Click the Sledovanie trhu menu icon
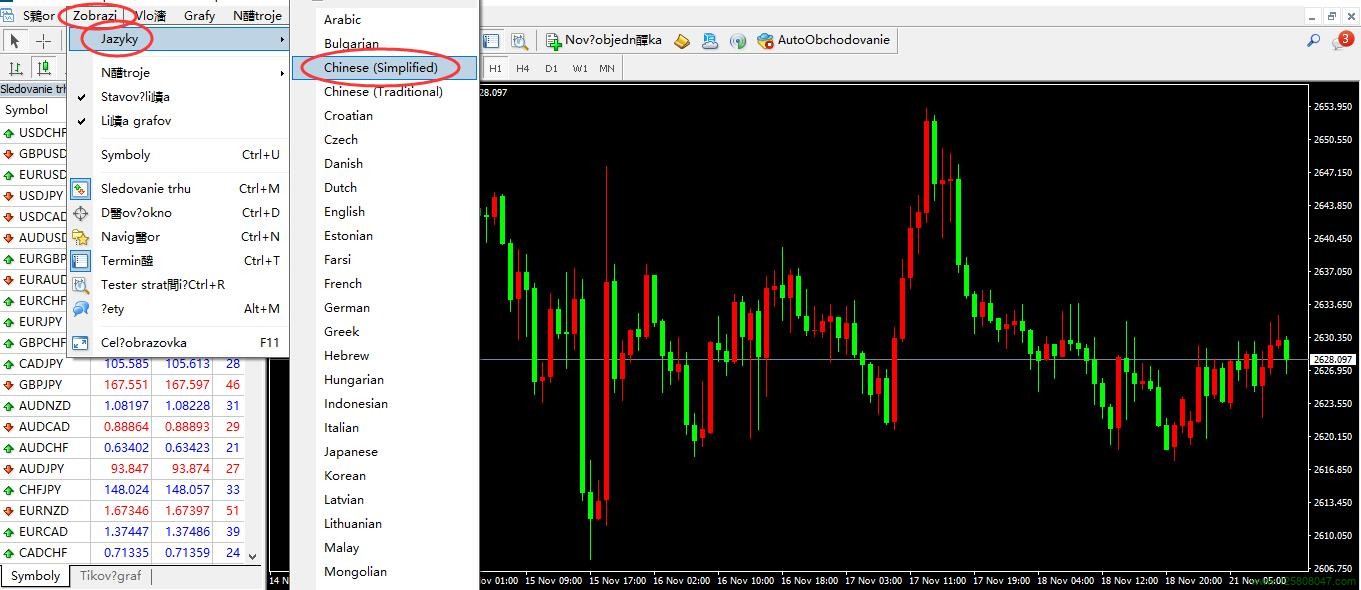This screenshot has height=590, width=1361. click(x=81, y=189)
